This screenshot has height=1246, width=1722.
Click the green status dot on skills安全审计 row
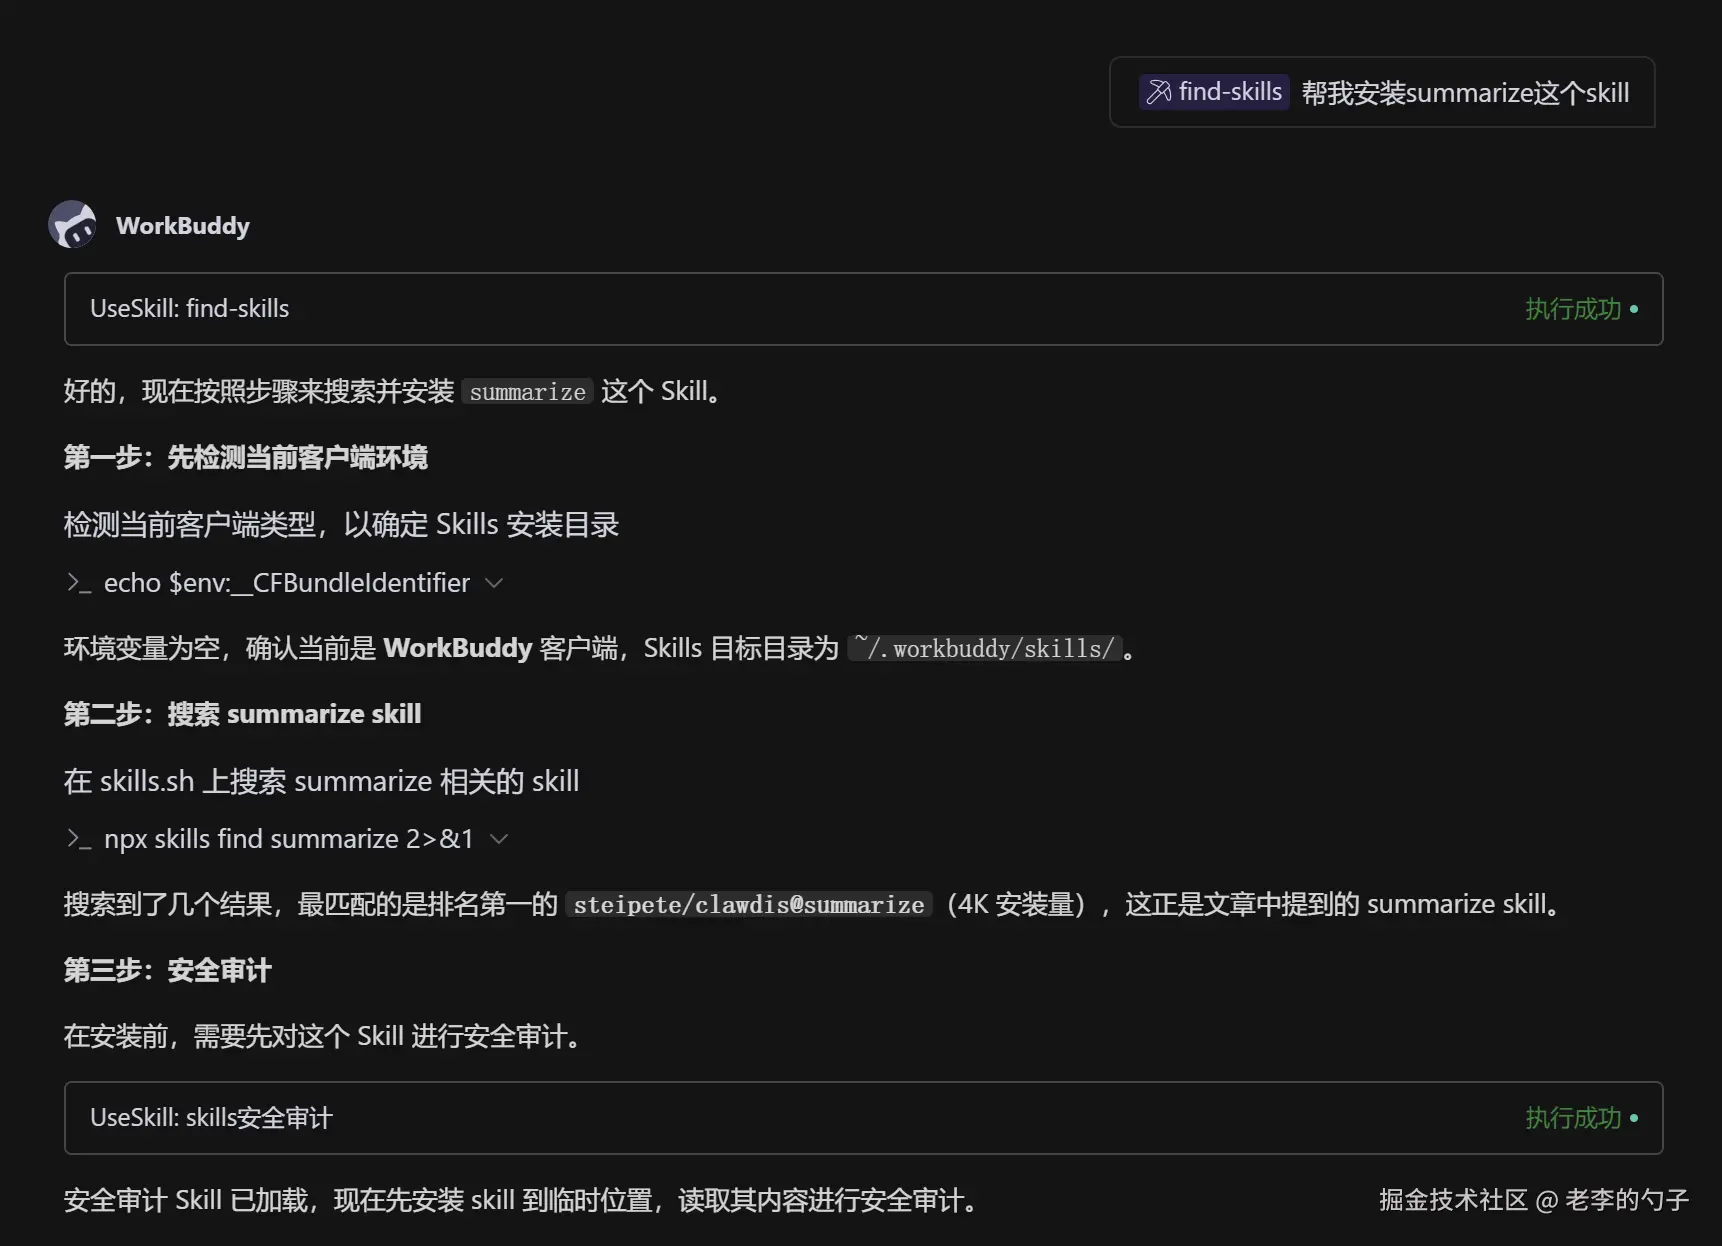point(1634,1118)
